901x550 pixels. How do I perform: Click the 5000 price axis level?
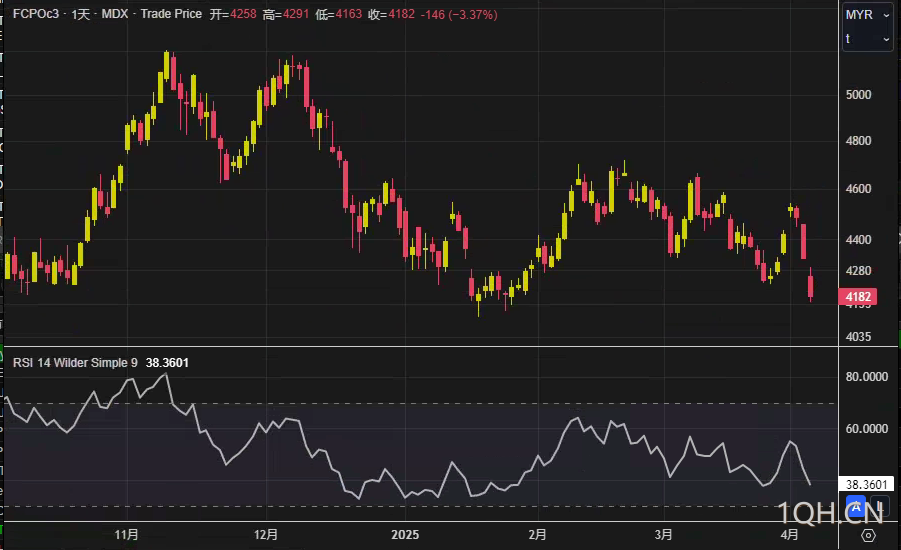(x=858, y=95)
